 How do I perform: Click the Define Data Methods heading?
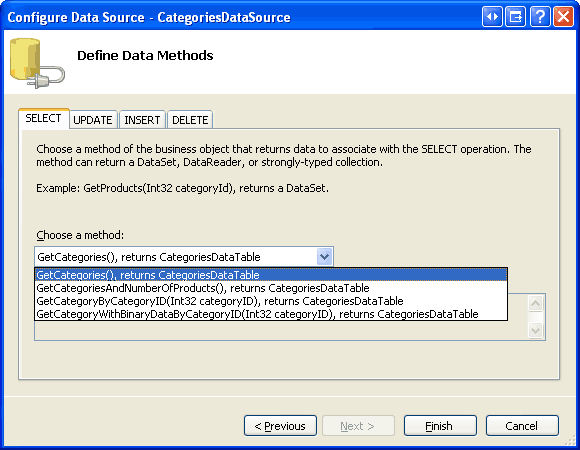145,55
